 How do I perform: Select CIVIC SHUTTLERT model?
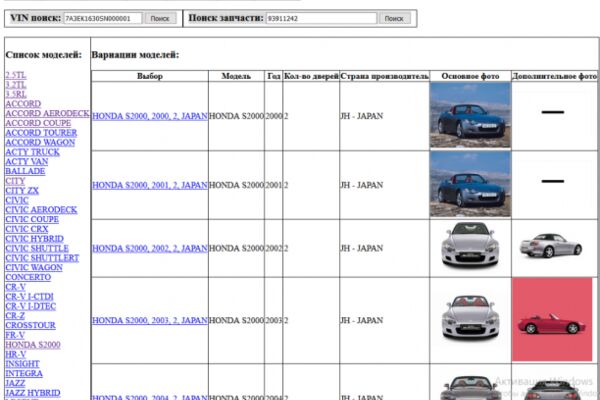point(42,258)
